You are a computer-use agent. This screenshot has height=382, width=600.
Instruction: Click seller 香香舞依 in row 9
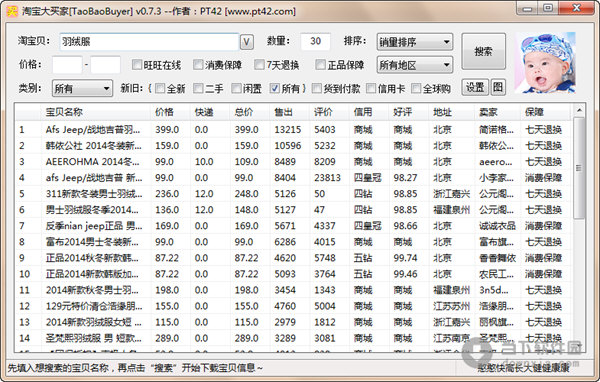point(497,258)
